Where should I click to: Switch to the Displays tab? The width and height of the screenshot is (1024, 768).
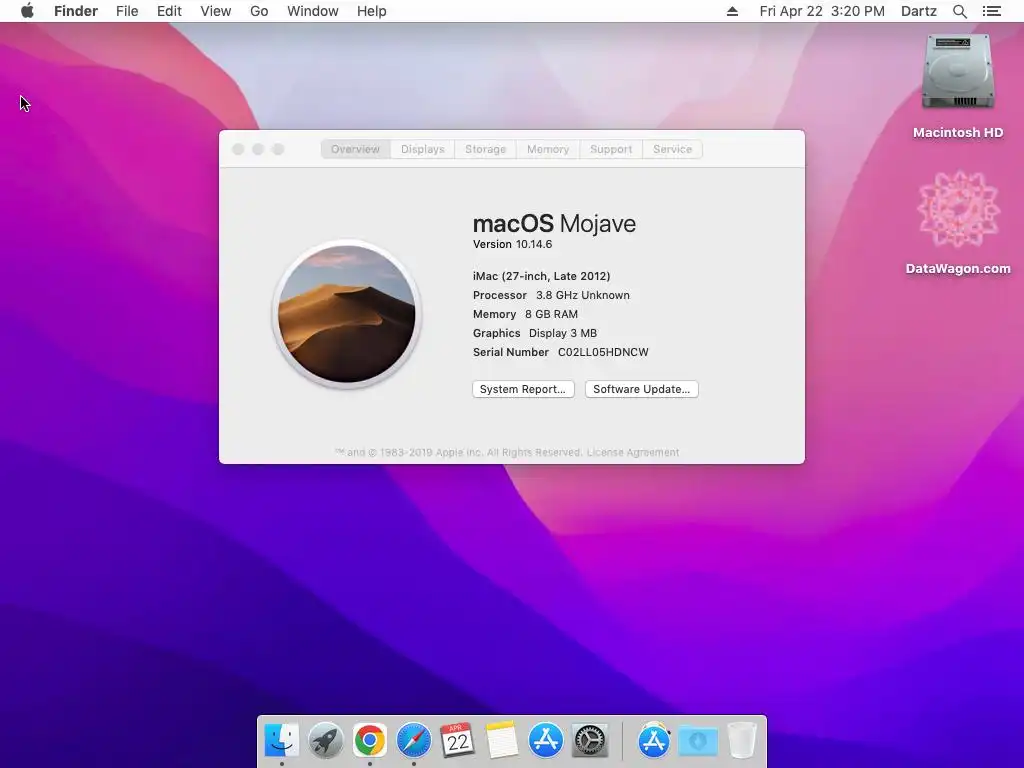click(423, 149)
